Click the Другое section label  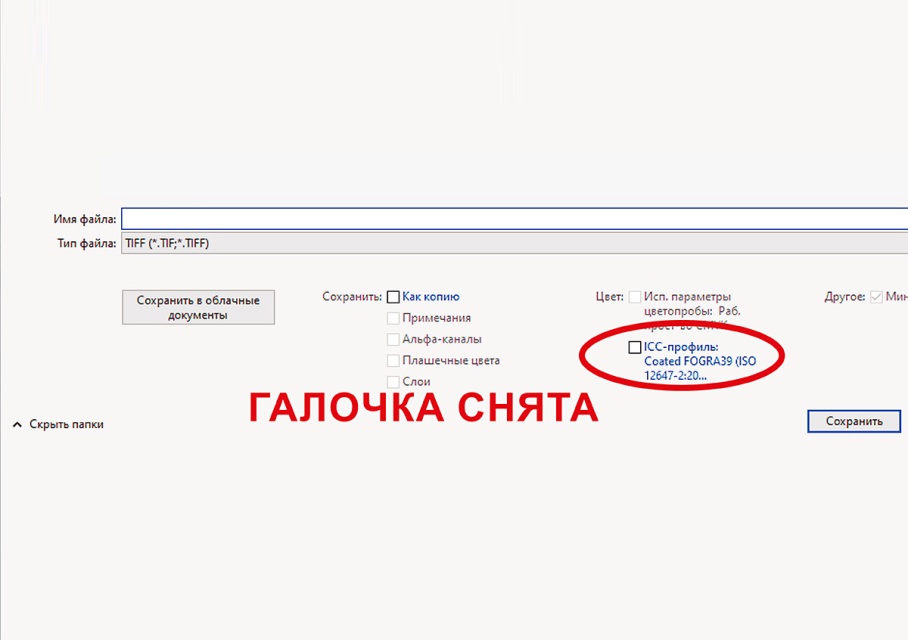[844, 297]
